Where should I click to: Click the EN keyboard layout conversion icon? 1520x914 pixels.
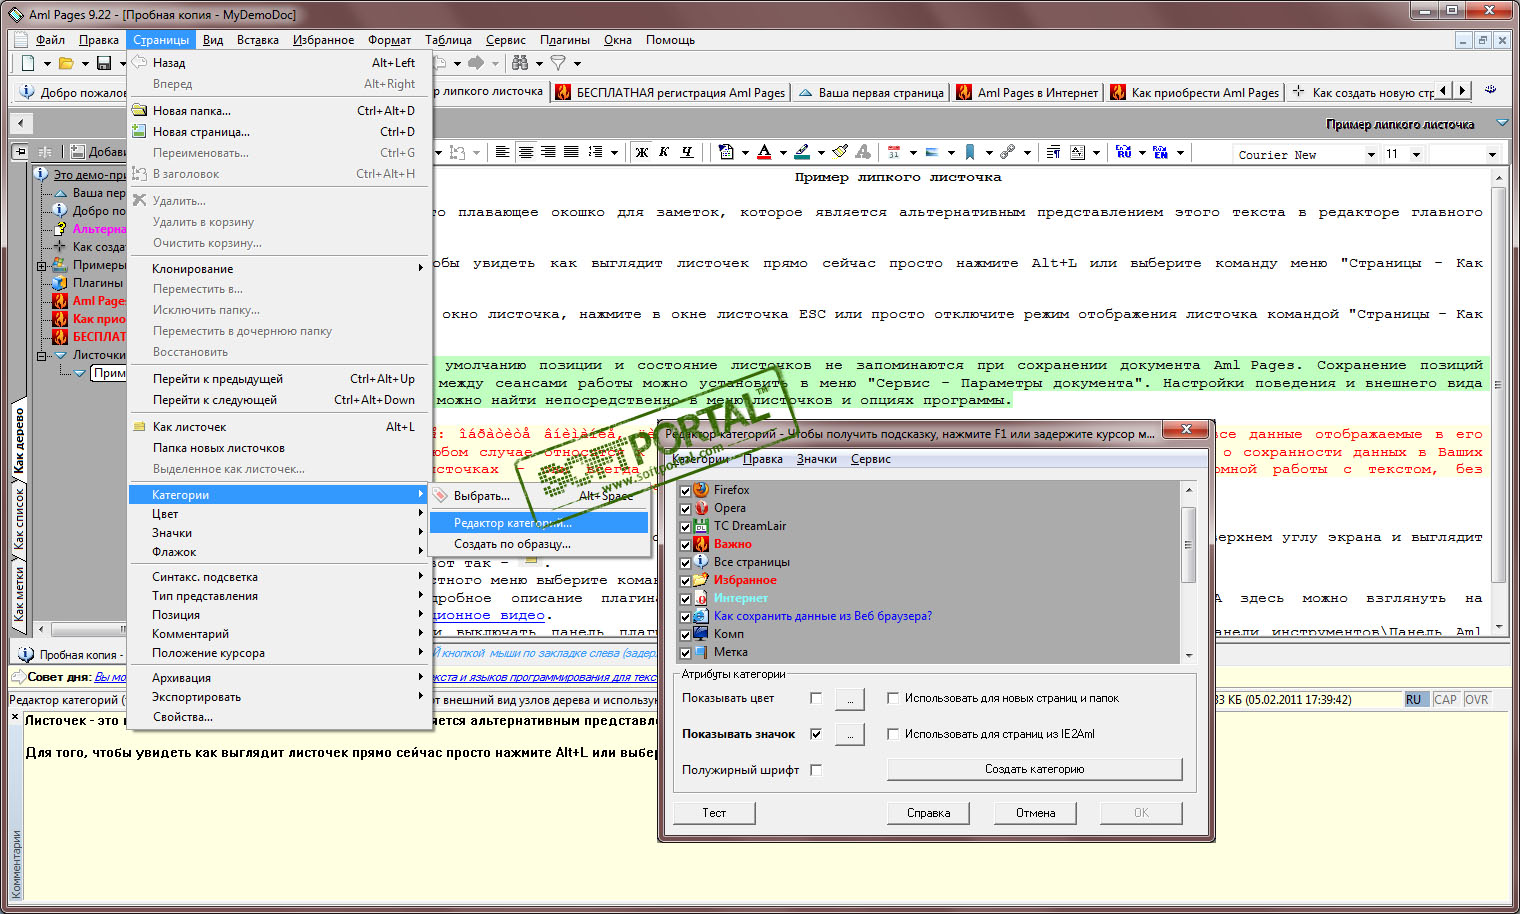(x=1161, y=152)
